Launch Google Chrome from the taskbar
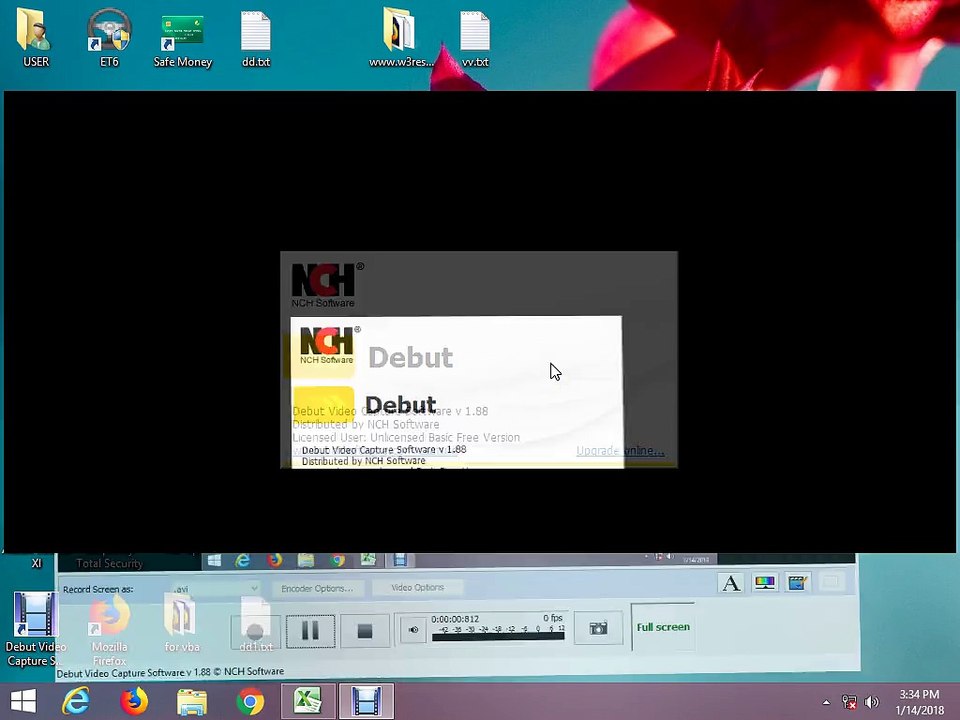 pos(250,701)
